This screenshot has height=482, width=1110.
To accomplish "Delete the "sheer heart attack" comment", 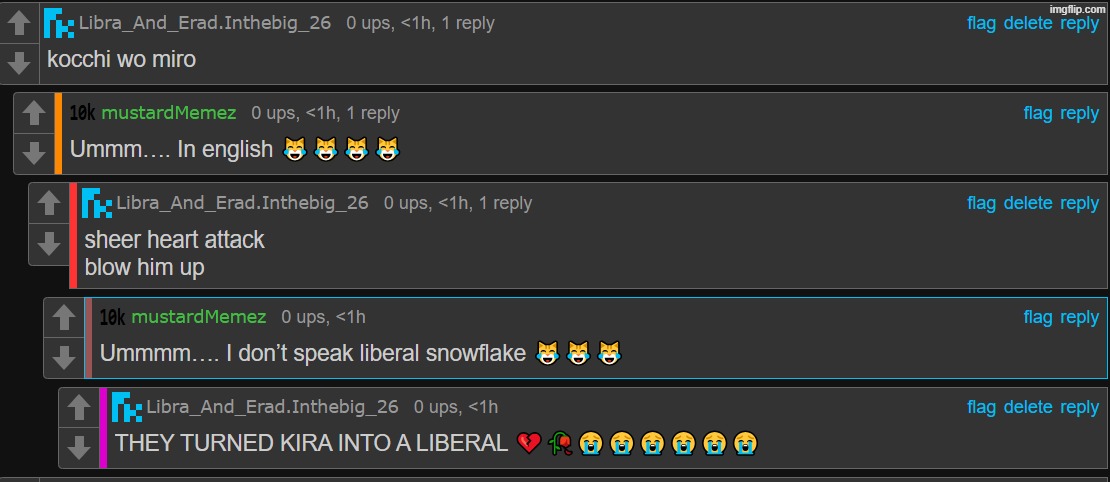I will pos(1028,203).
